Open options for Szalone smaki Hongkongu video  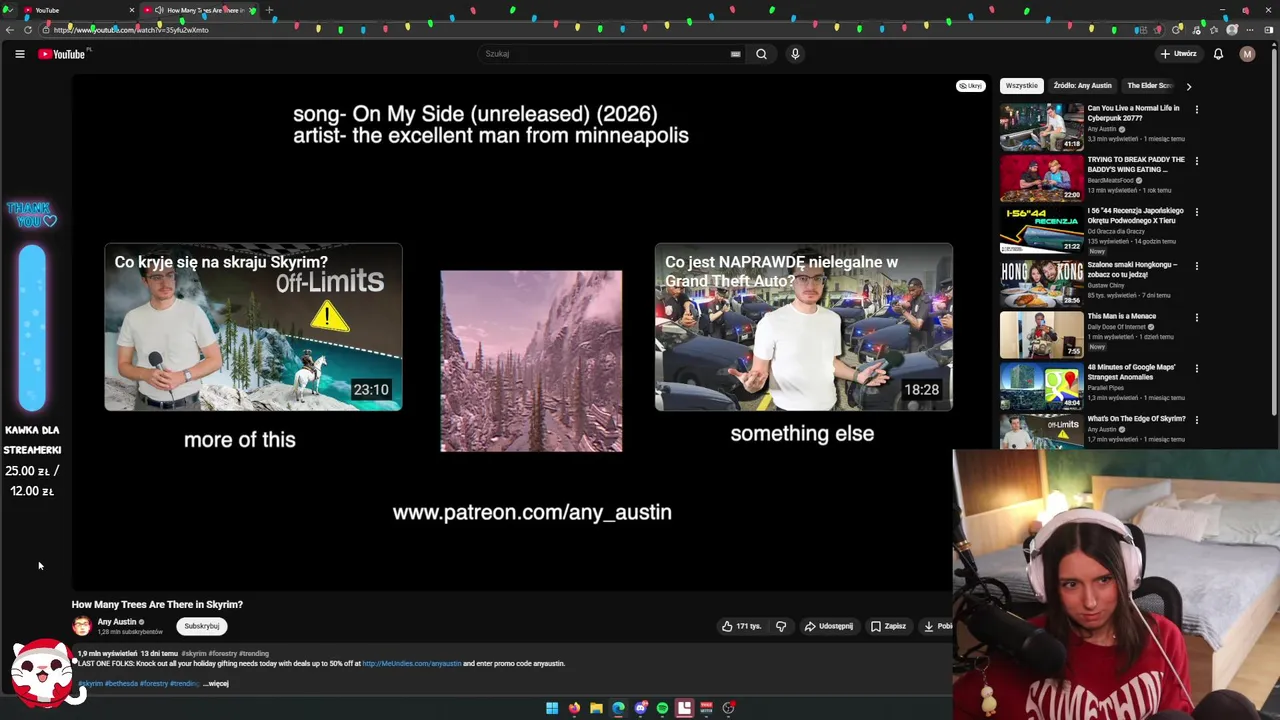[1196, 265]
